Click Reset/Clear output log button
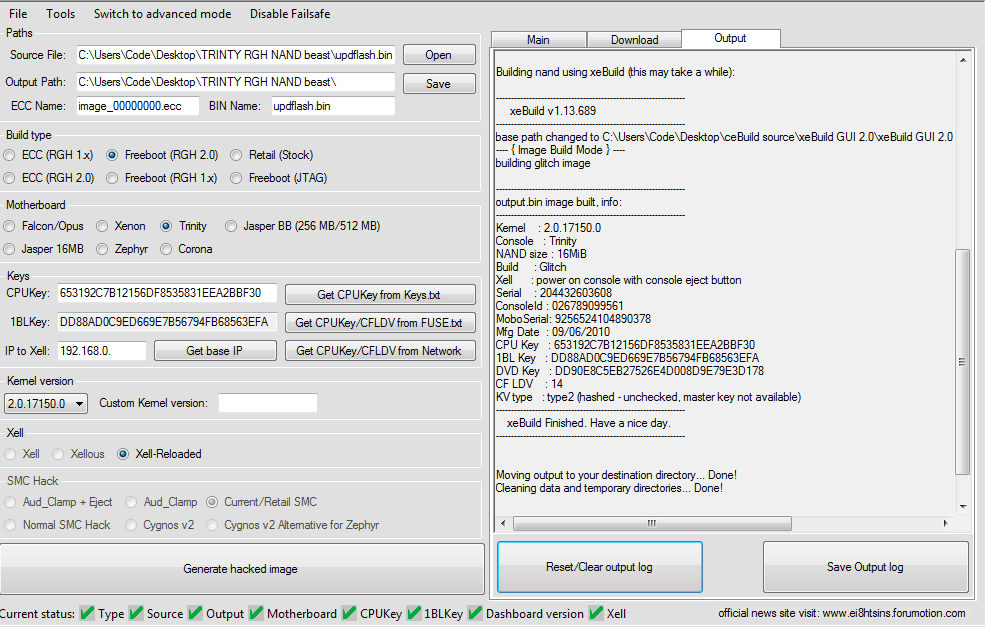The image size is (985, 627). click(x=599, y=567)
